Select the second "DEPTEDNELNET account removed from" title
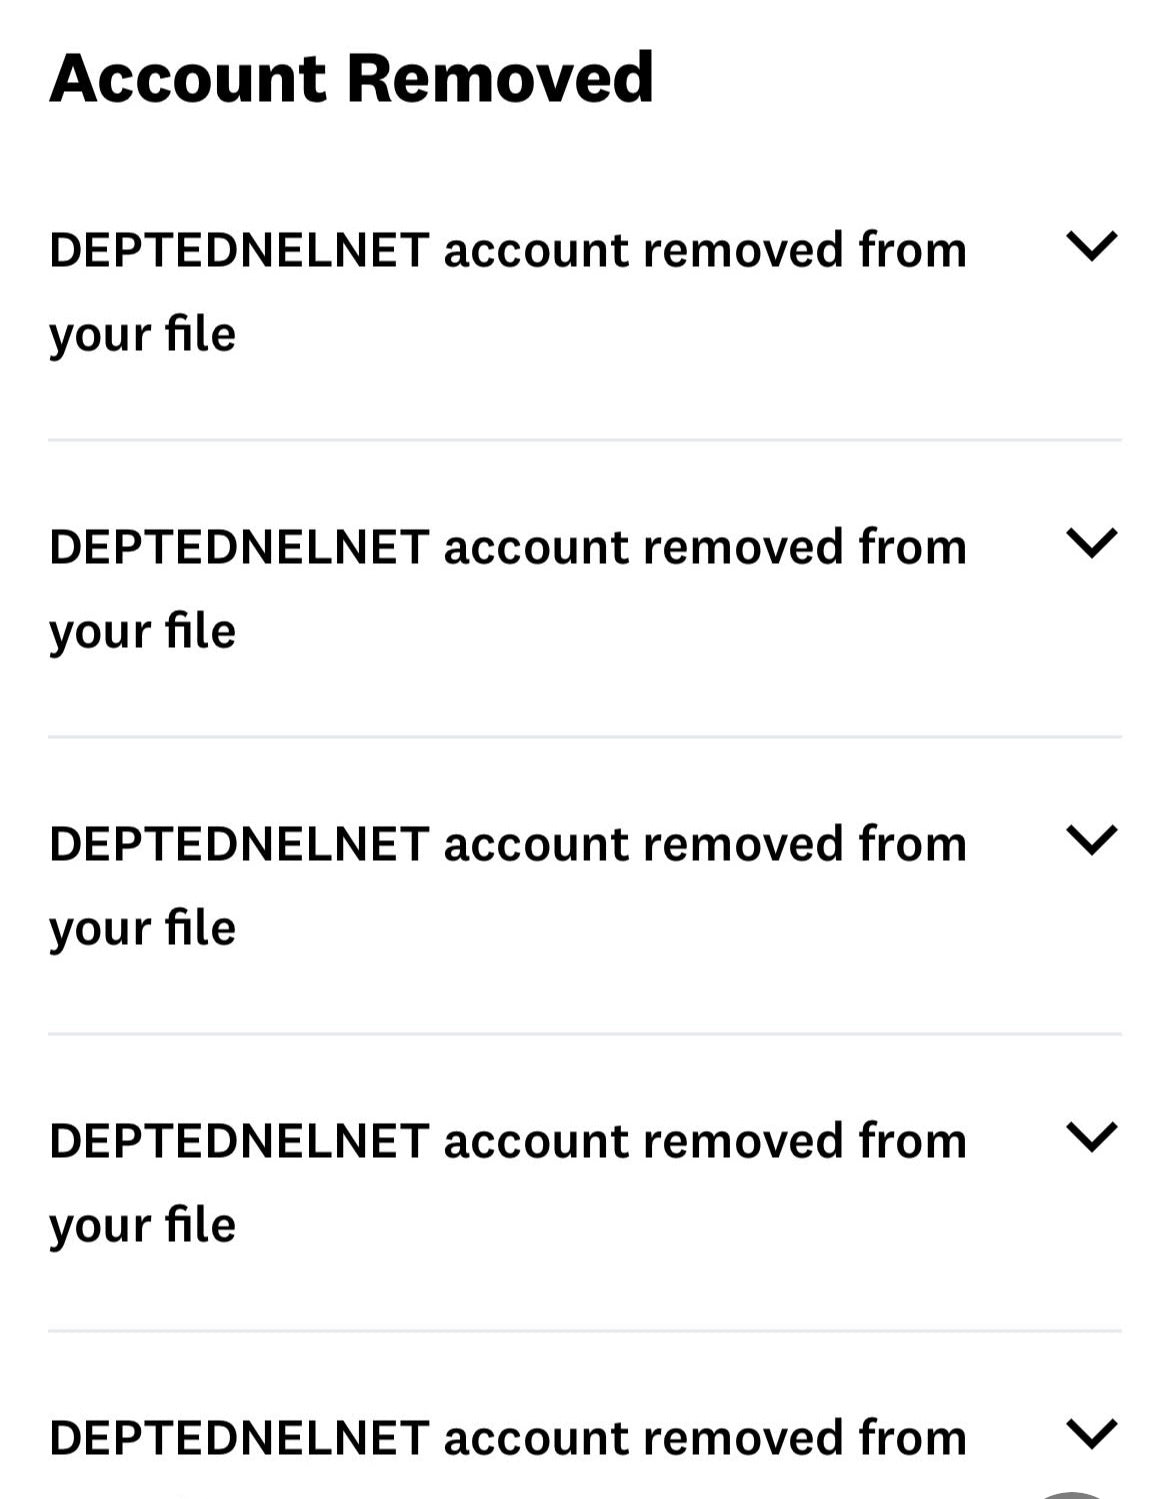The width and height of the screenshot is (1170, 1499). pos(508,547)
